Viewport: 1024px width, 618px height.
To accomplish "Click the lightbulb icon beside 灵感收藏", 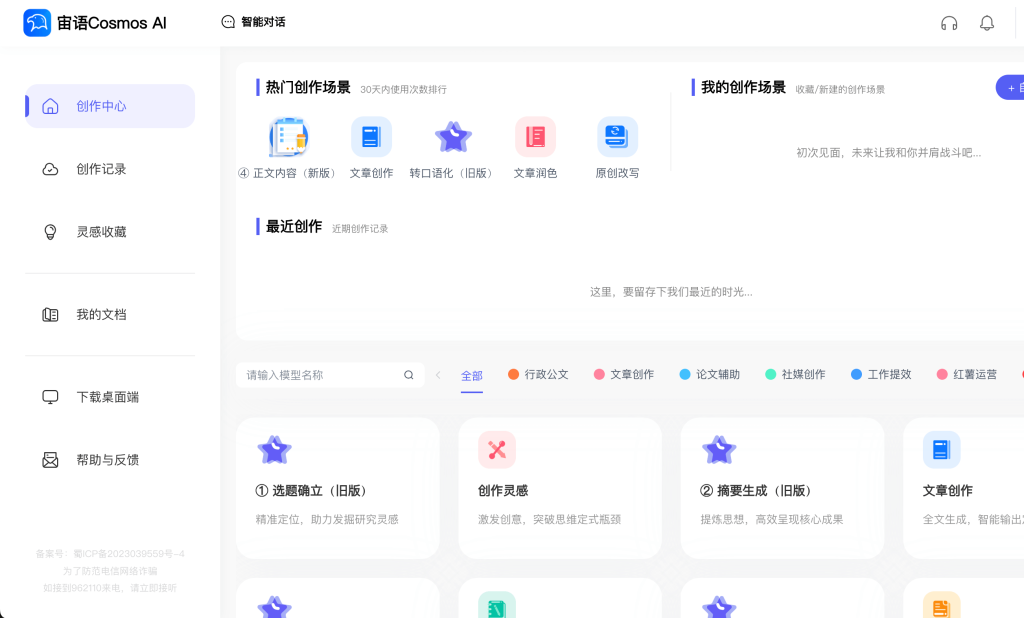I will click(50, 232).
